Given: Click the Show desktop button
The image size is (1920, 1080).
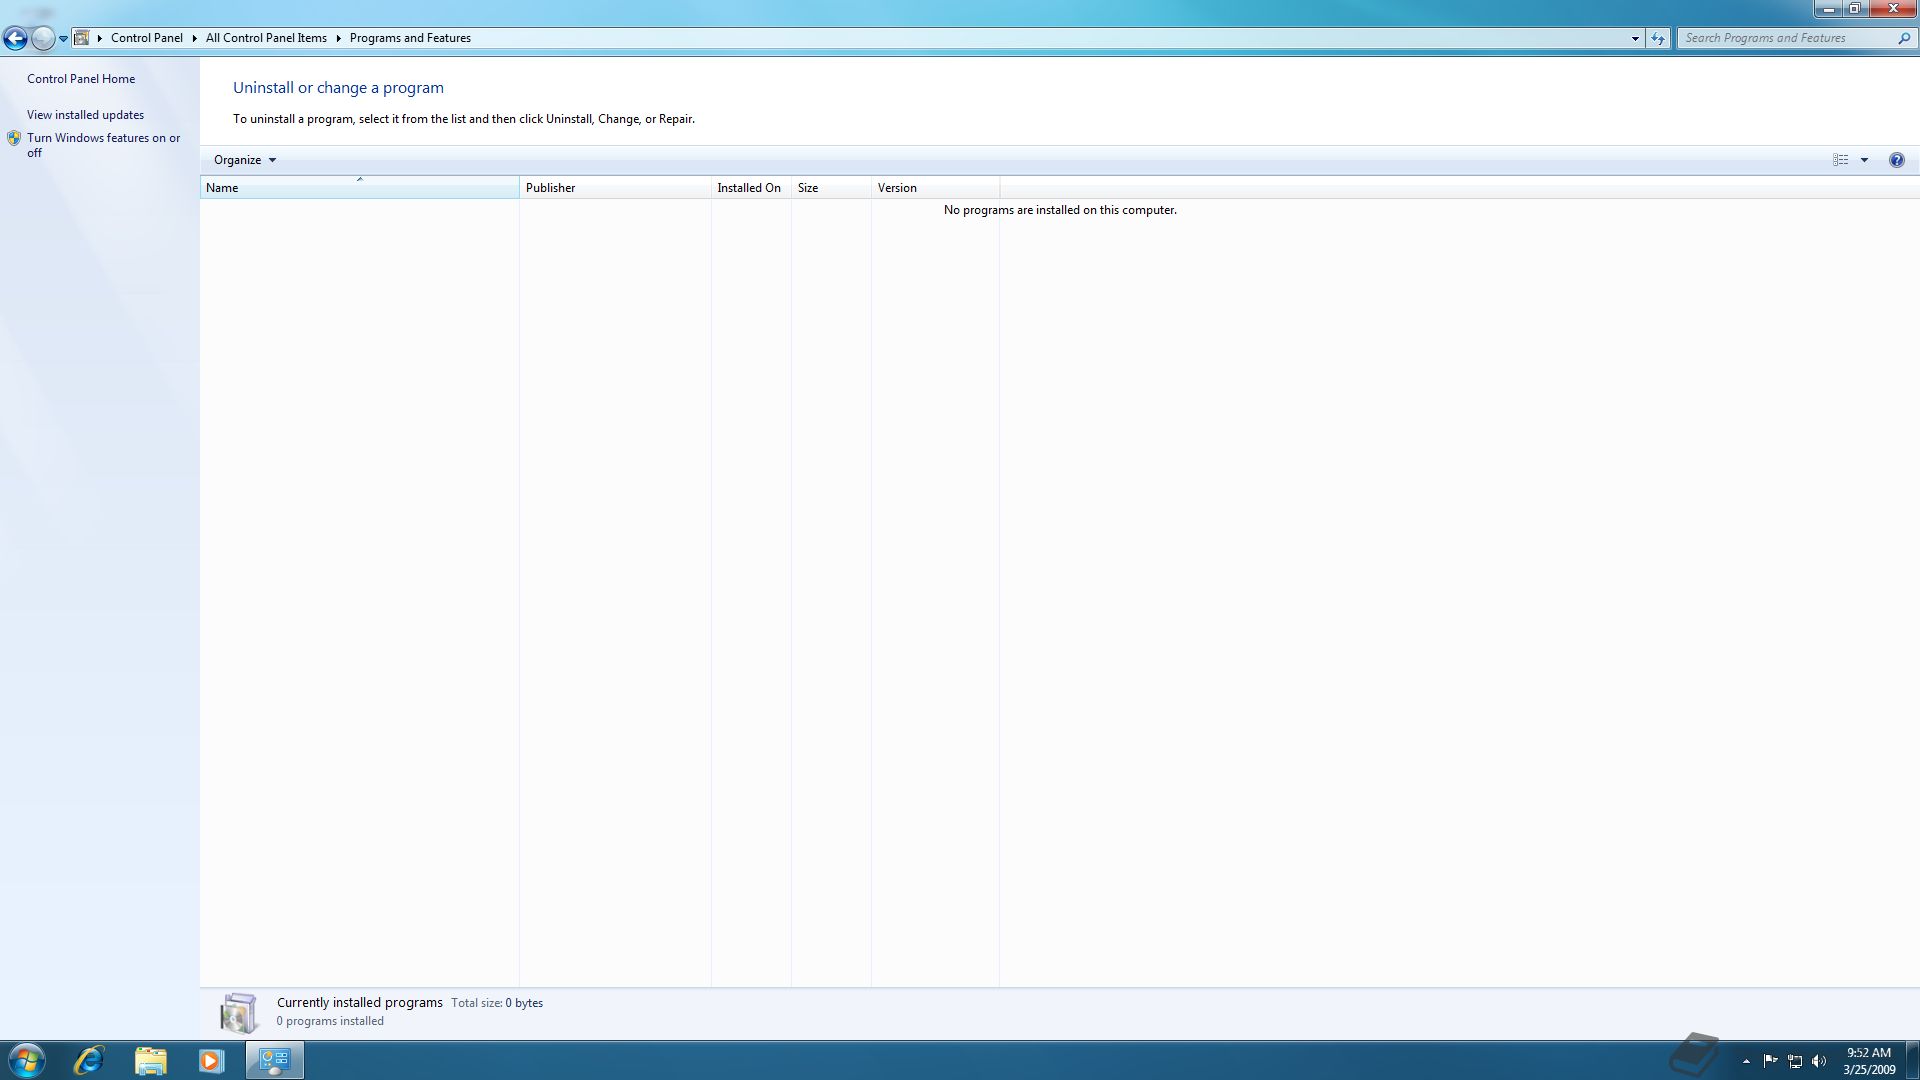Looking at the screenshot, I should (x=1912, y=1060).
